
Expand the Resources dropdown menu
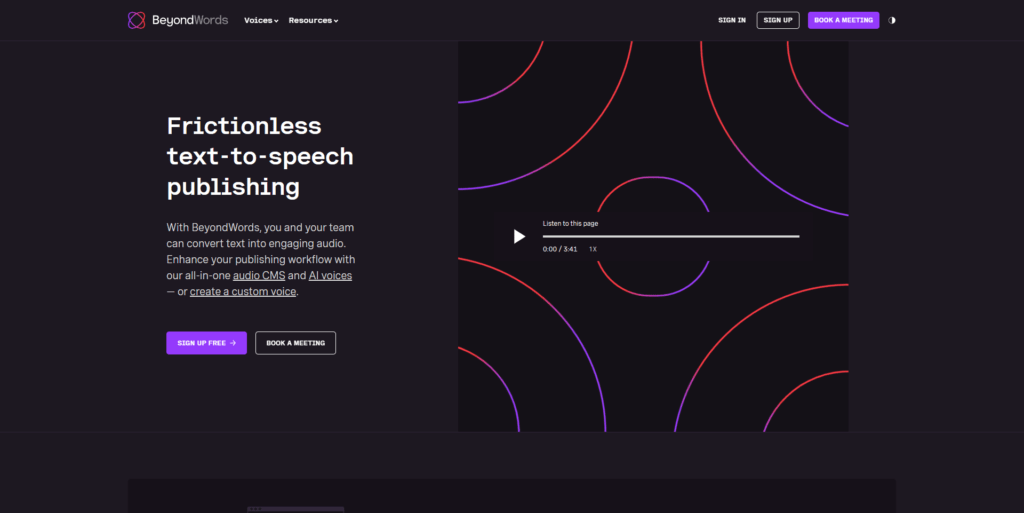(x=313, y=20)
